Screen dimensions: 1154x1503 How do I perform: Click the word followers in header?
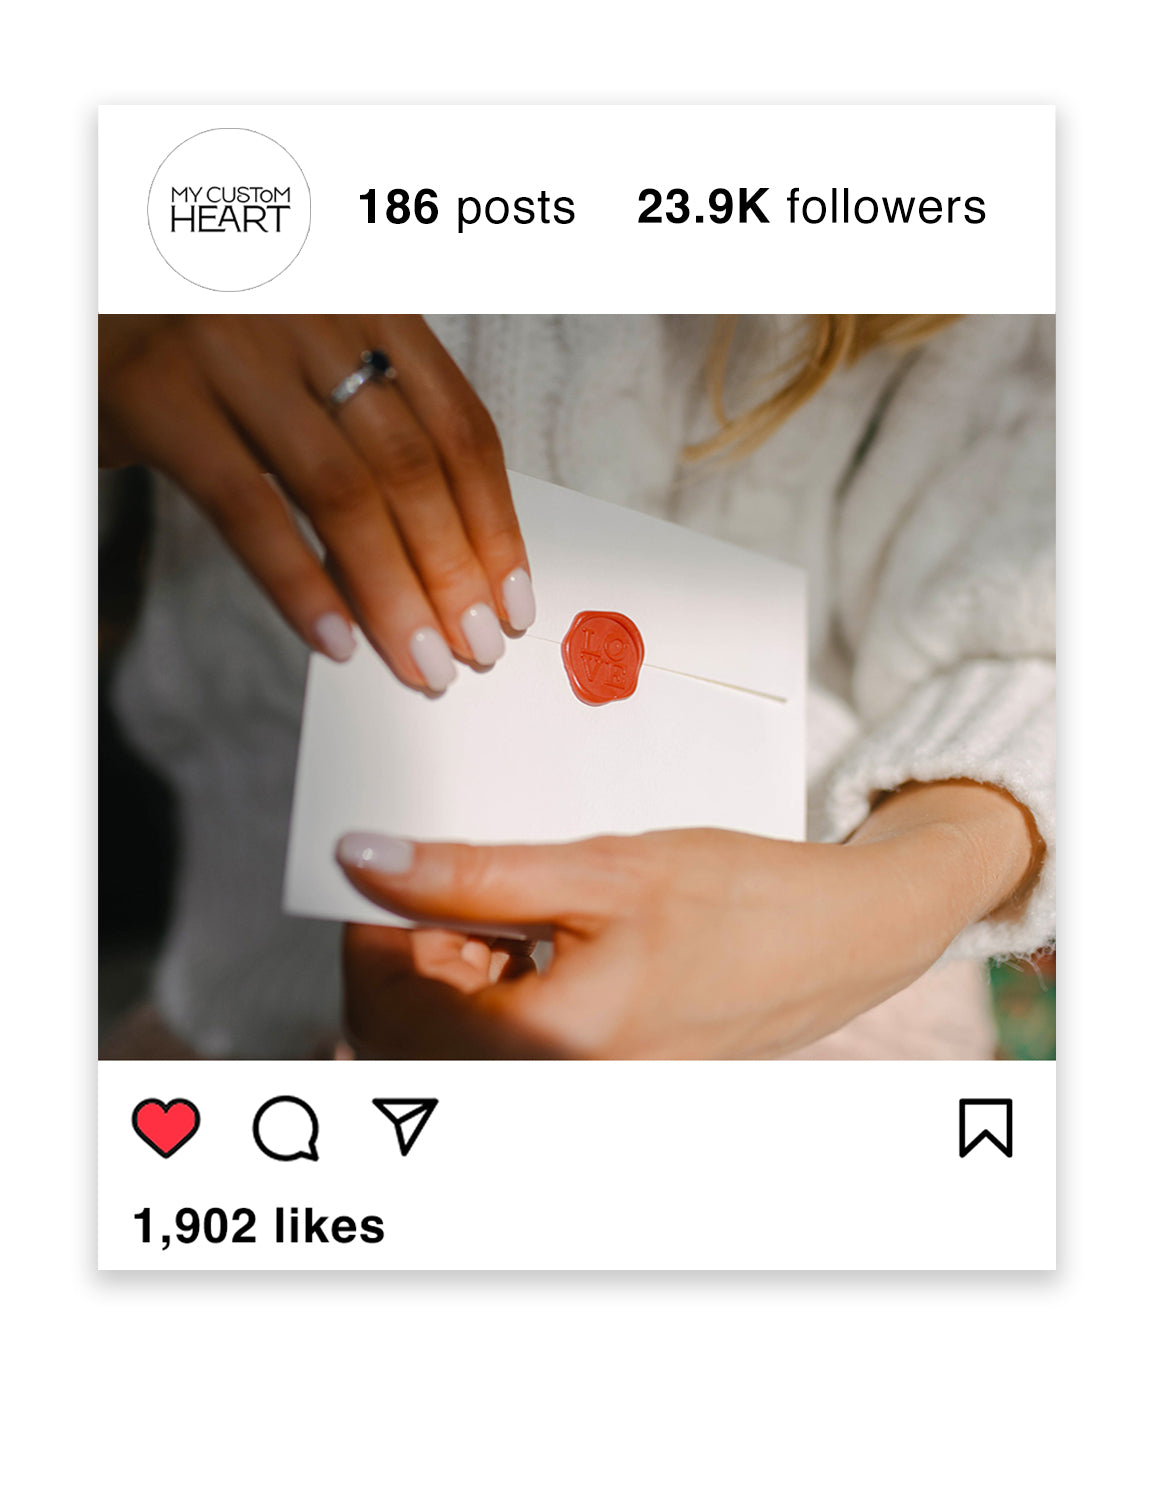point(886,207)
